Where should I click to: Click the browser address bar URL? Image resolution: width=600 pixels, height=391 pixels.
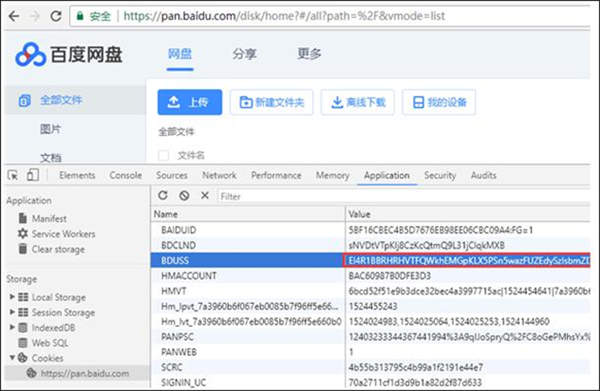[284, 16]
